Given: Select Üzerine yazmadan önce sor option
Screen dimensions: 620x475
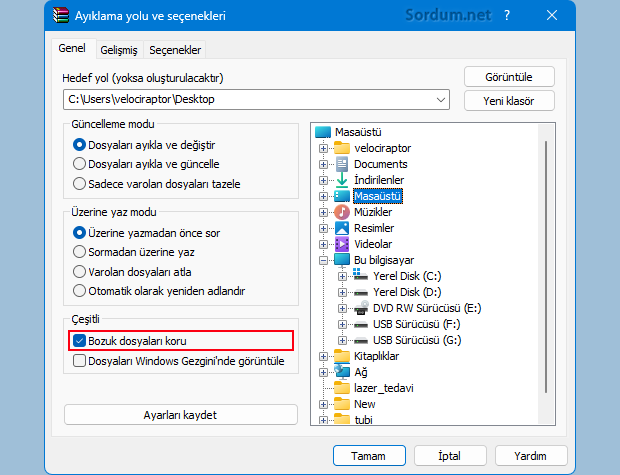Looking at the screenshot, I should coord(79,233).
